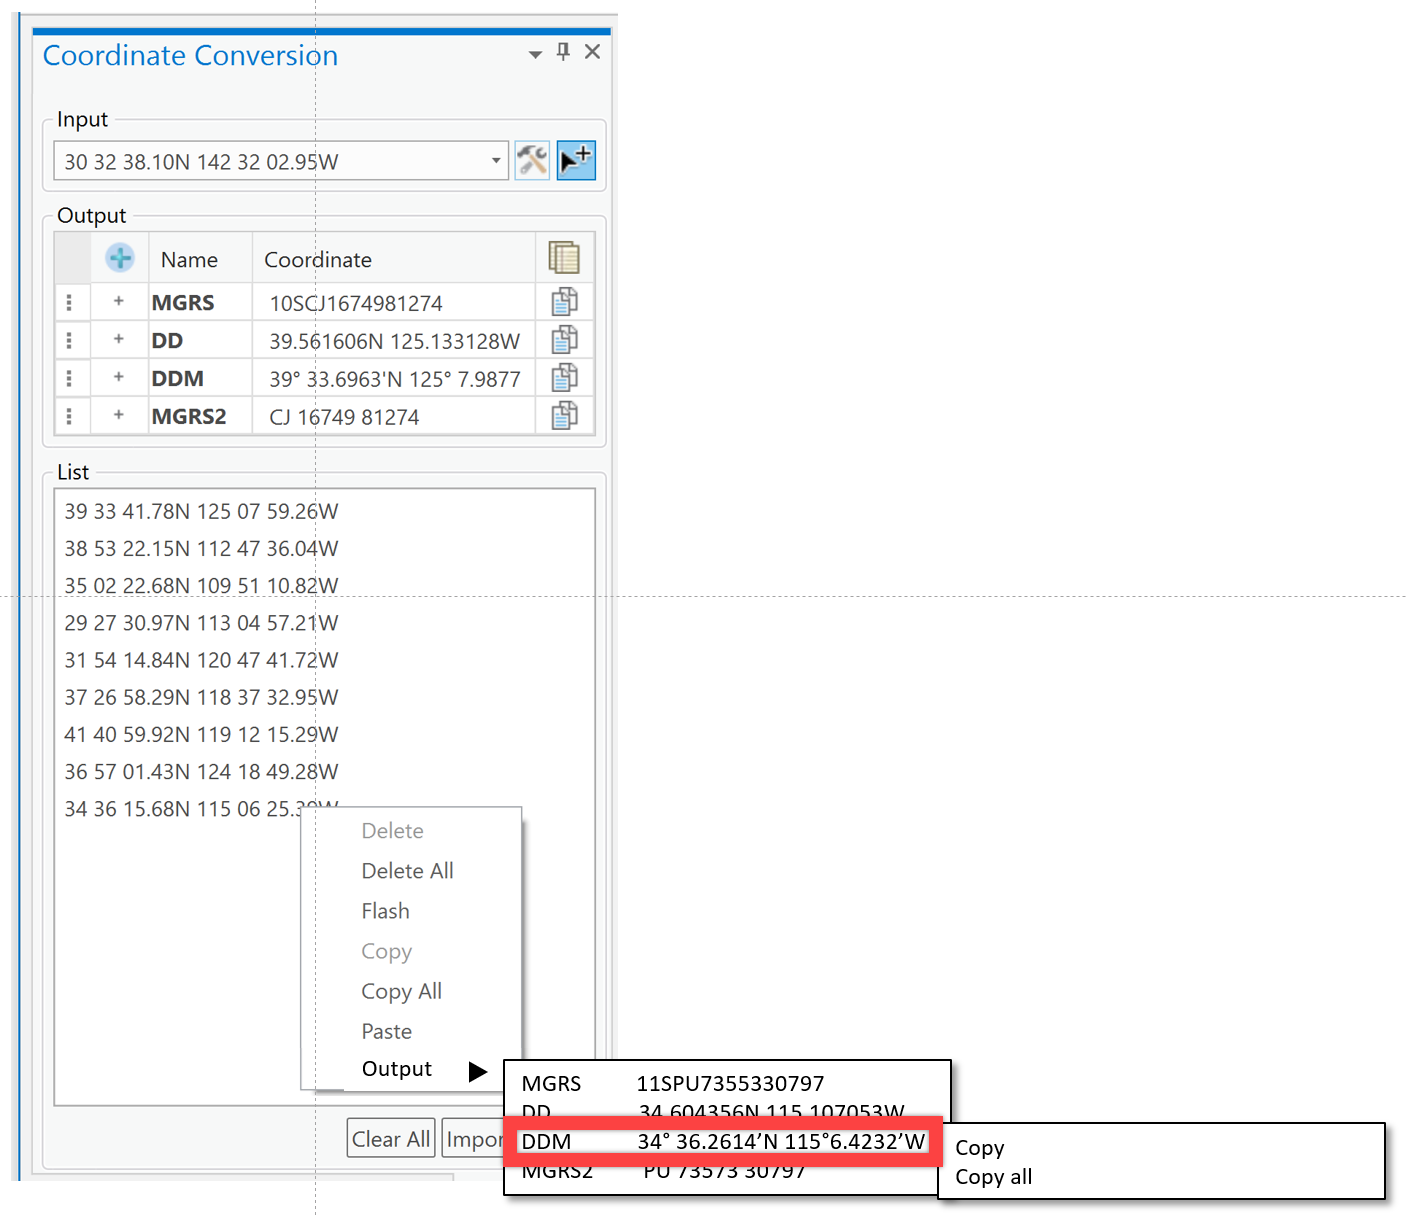Open the pane options menu arrow

[x=535, y=54]
